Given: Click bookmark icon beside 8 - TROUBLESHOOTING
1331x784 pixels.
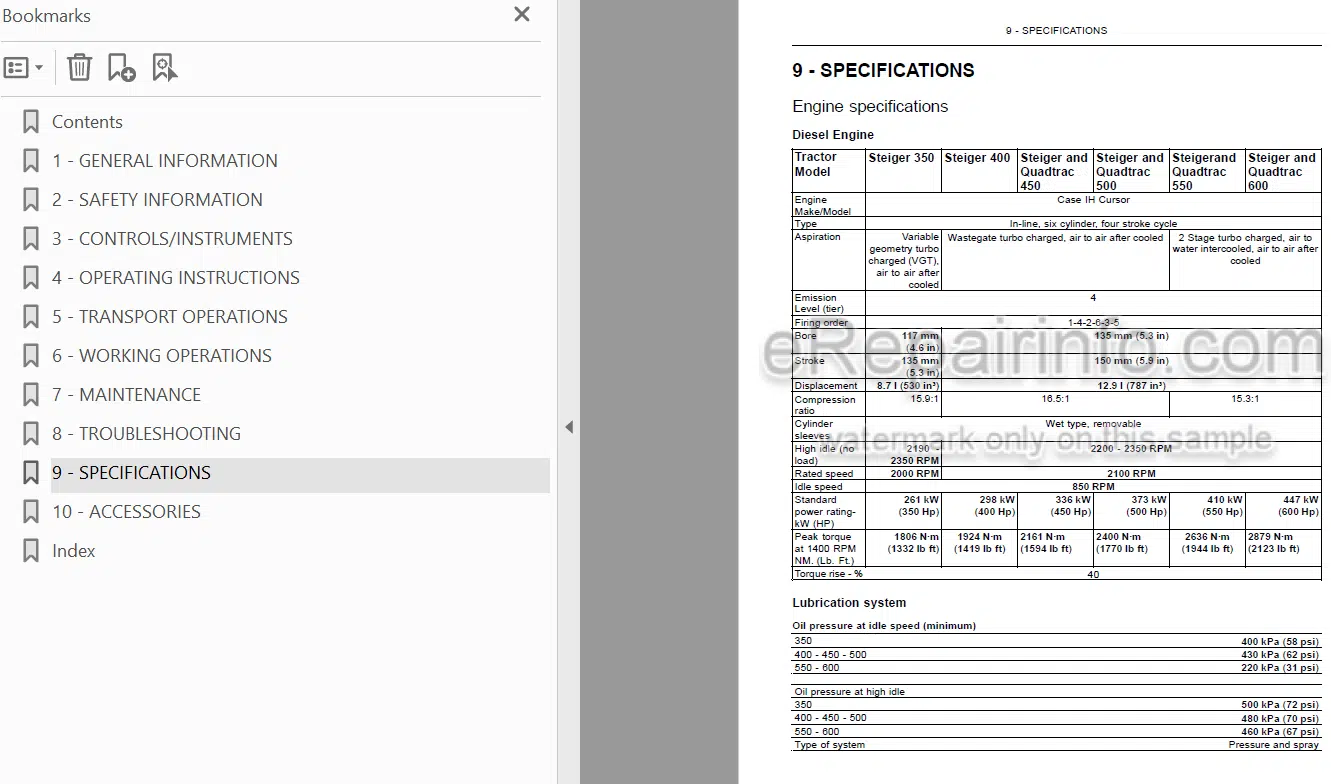Looking at the screenshot, I should pyautogui.click(x=31, y=434).
